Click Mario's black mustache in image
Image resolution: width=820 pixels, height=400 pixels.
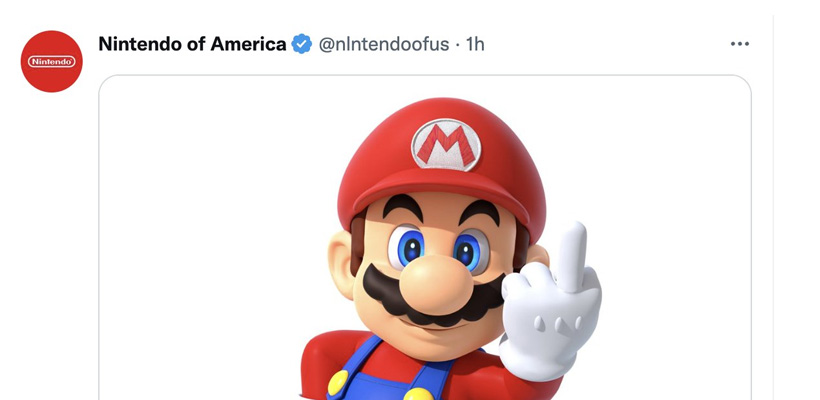point(433,297)
